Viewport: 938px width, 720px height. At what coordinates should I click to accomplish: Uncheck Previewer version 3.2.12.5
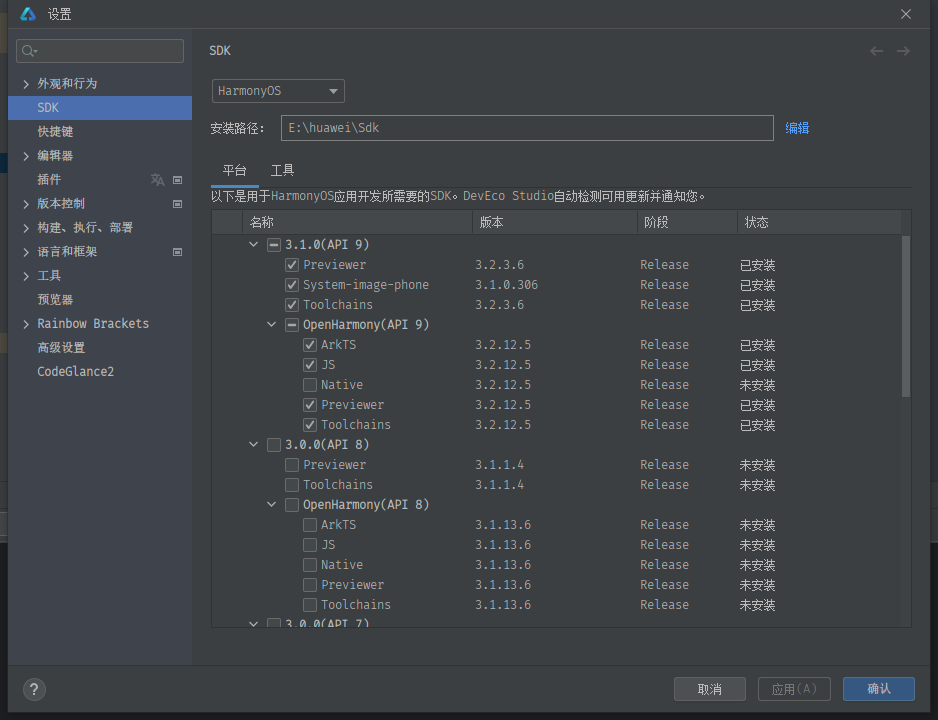[x=310, y=405]
